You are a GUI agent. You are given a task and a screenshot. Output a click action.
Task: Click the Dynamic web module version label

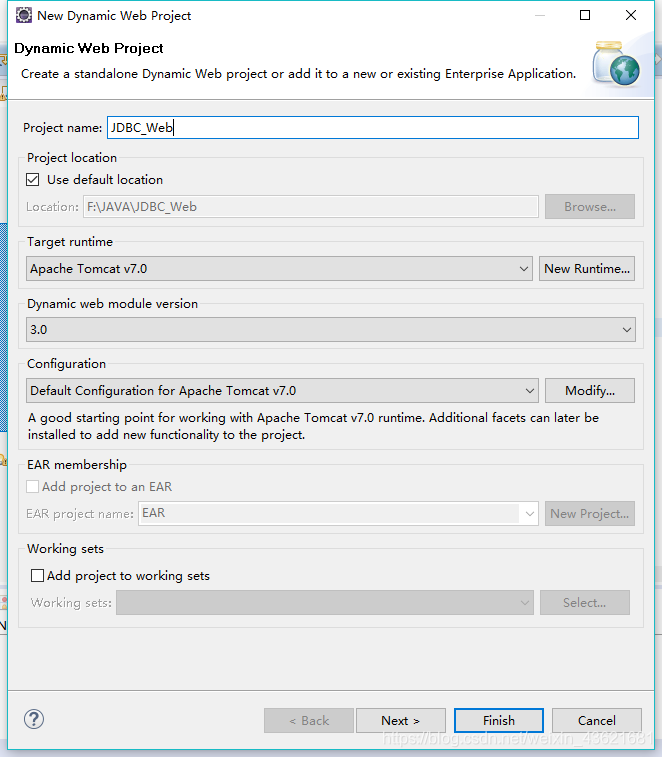(113, 304)
